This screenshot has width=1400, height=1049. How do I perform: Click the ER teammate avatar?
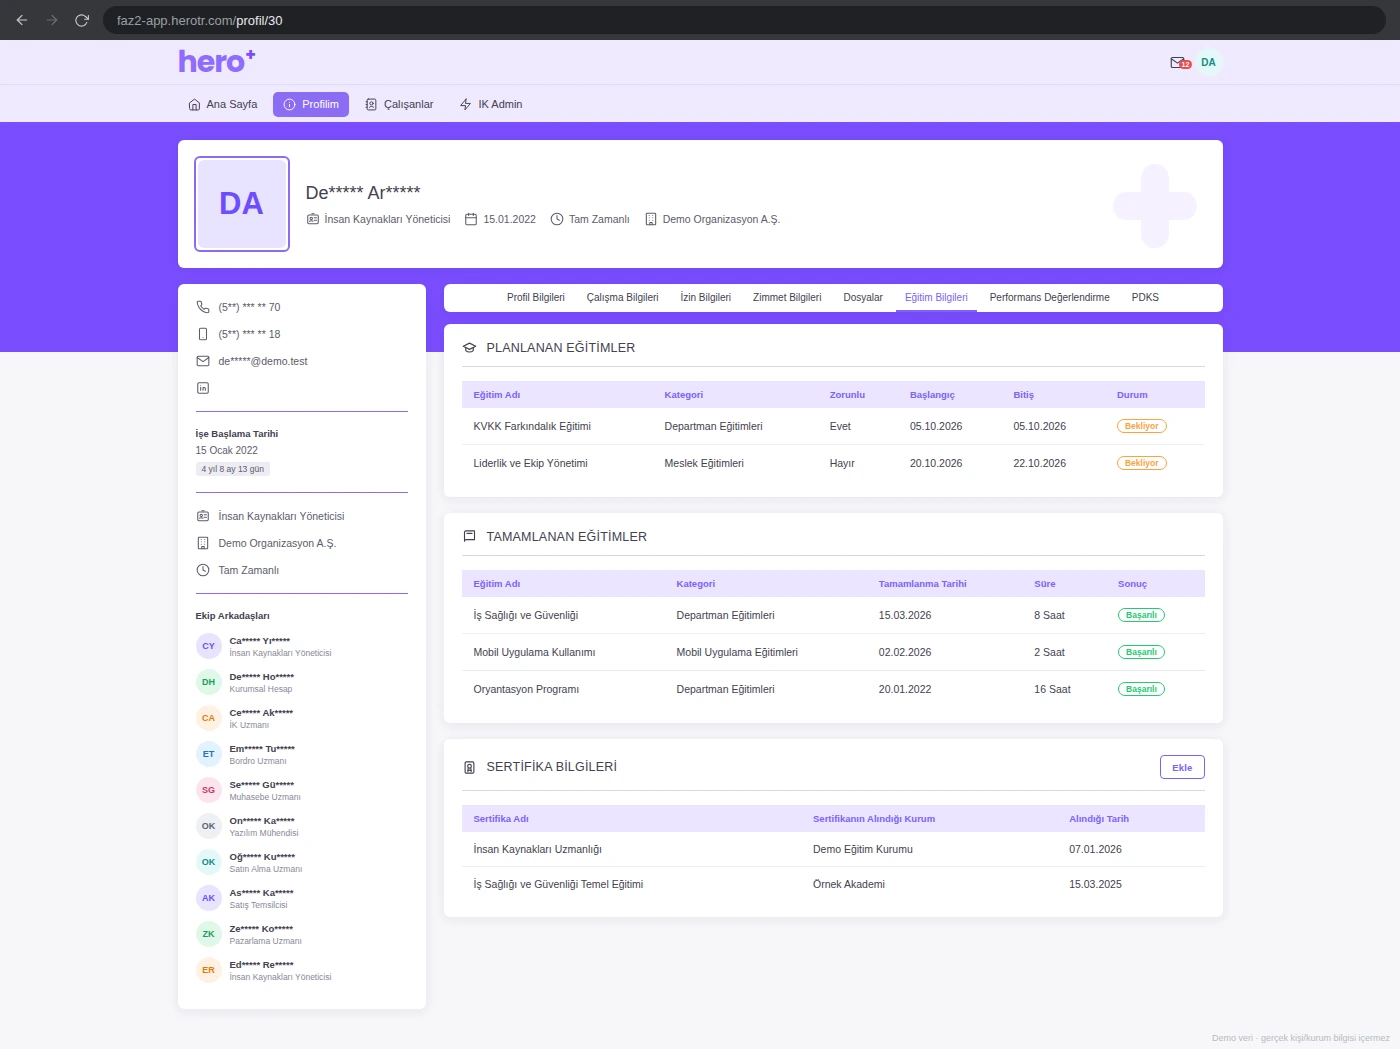tap(208, 970)
